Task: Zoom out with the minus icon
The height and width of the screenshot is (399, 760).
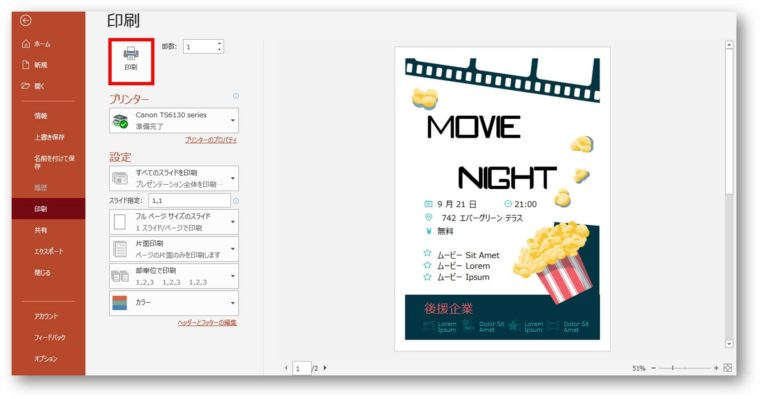Action: [x=653, y=368]
